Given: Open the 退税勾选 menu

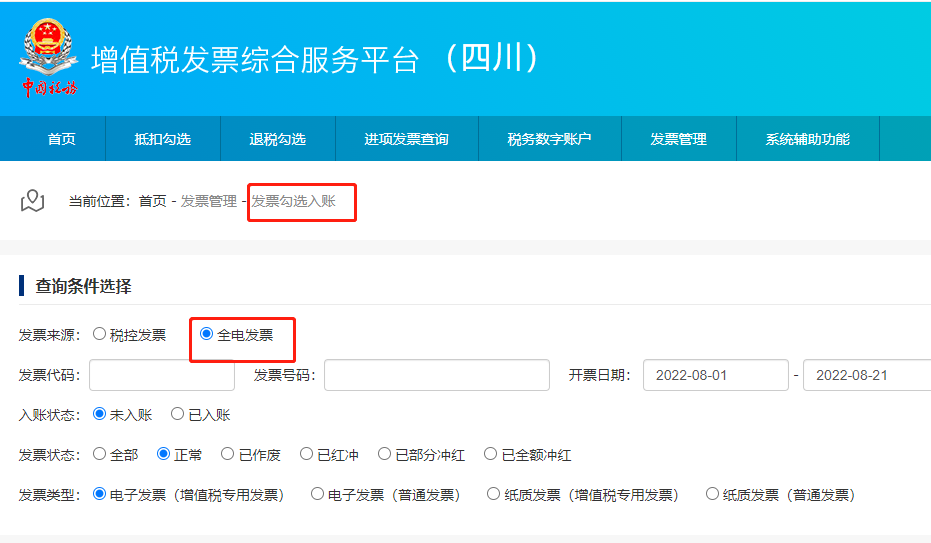Looking at the screenshot, I should pyautogui.click(x=277, y=139).
